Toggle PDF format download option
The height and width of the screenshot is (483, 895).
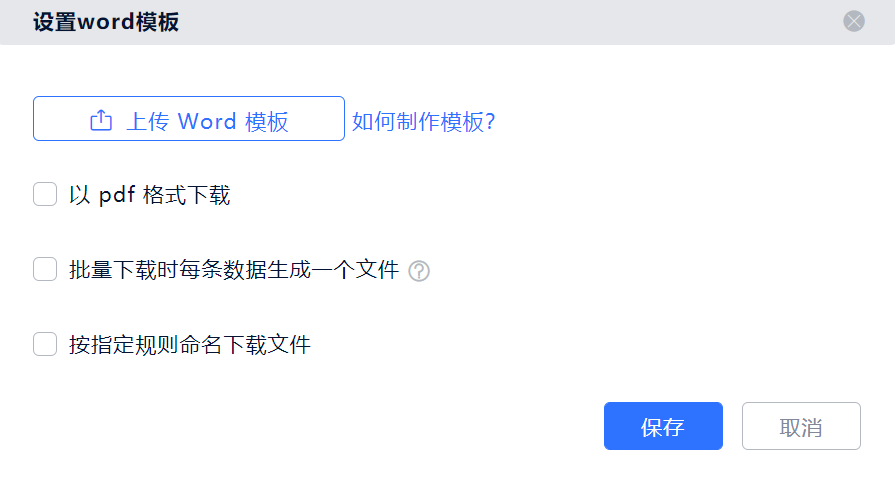tap(45, 194)
